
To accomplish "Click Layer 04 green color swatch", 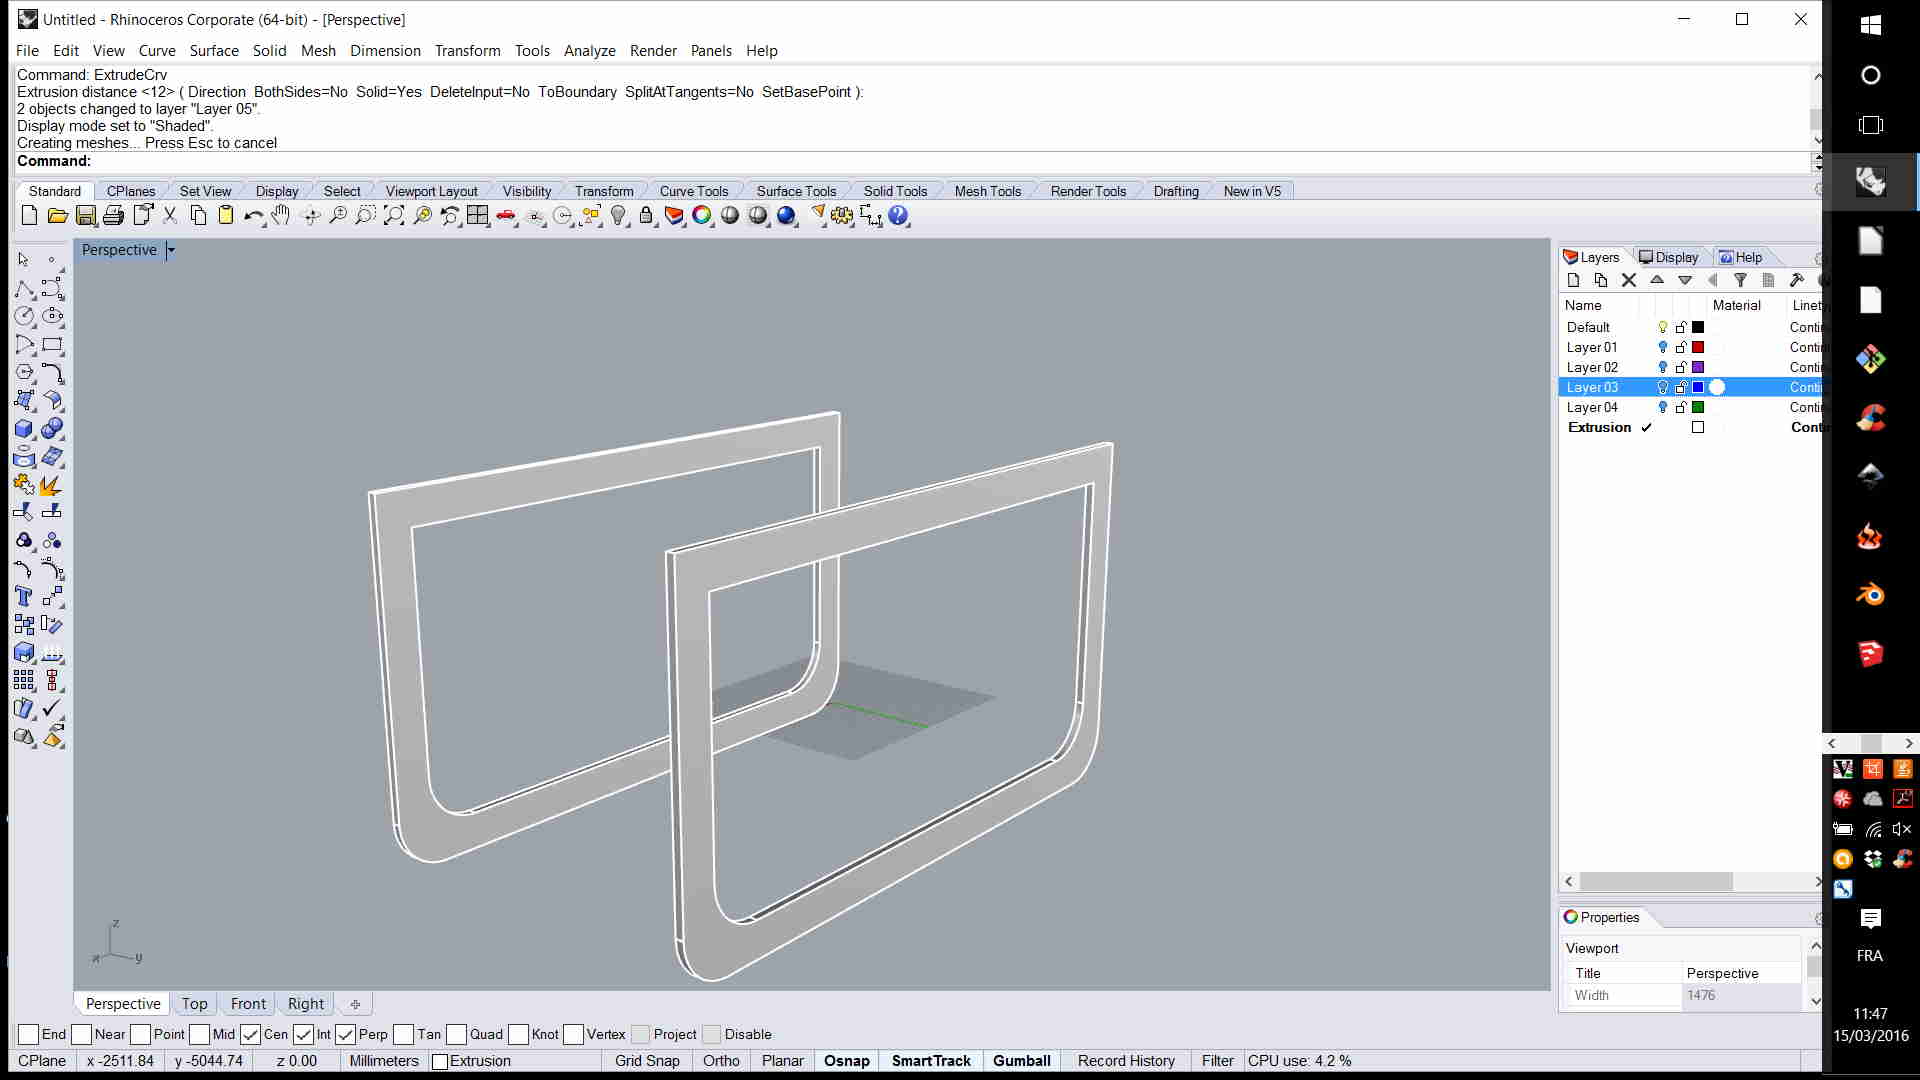I will point(1698,407).
